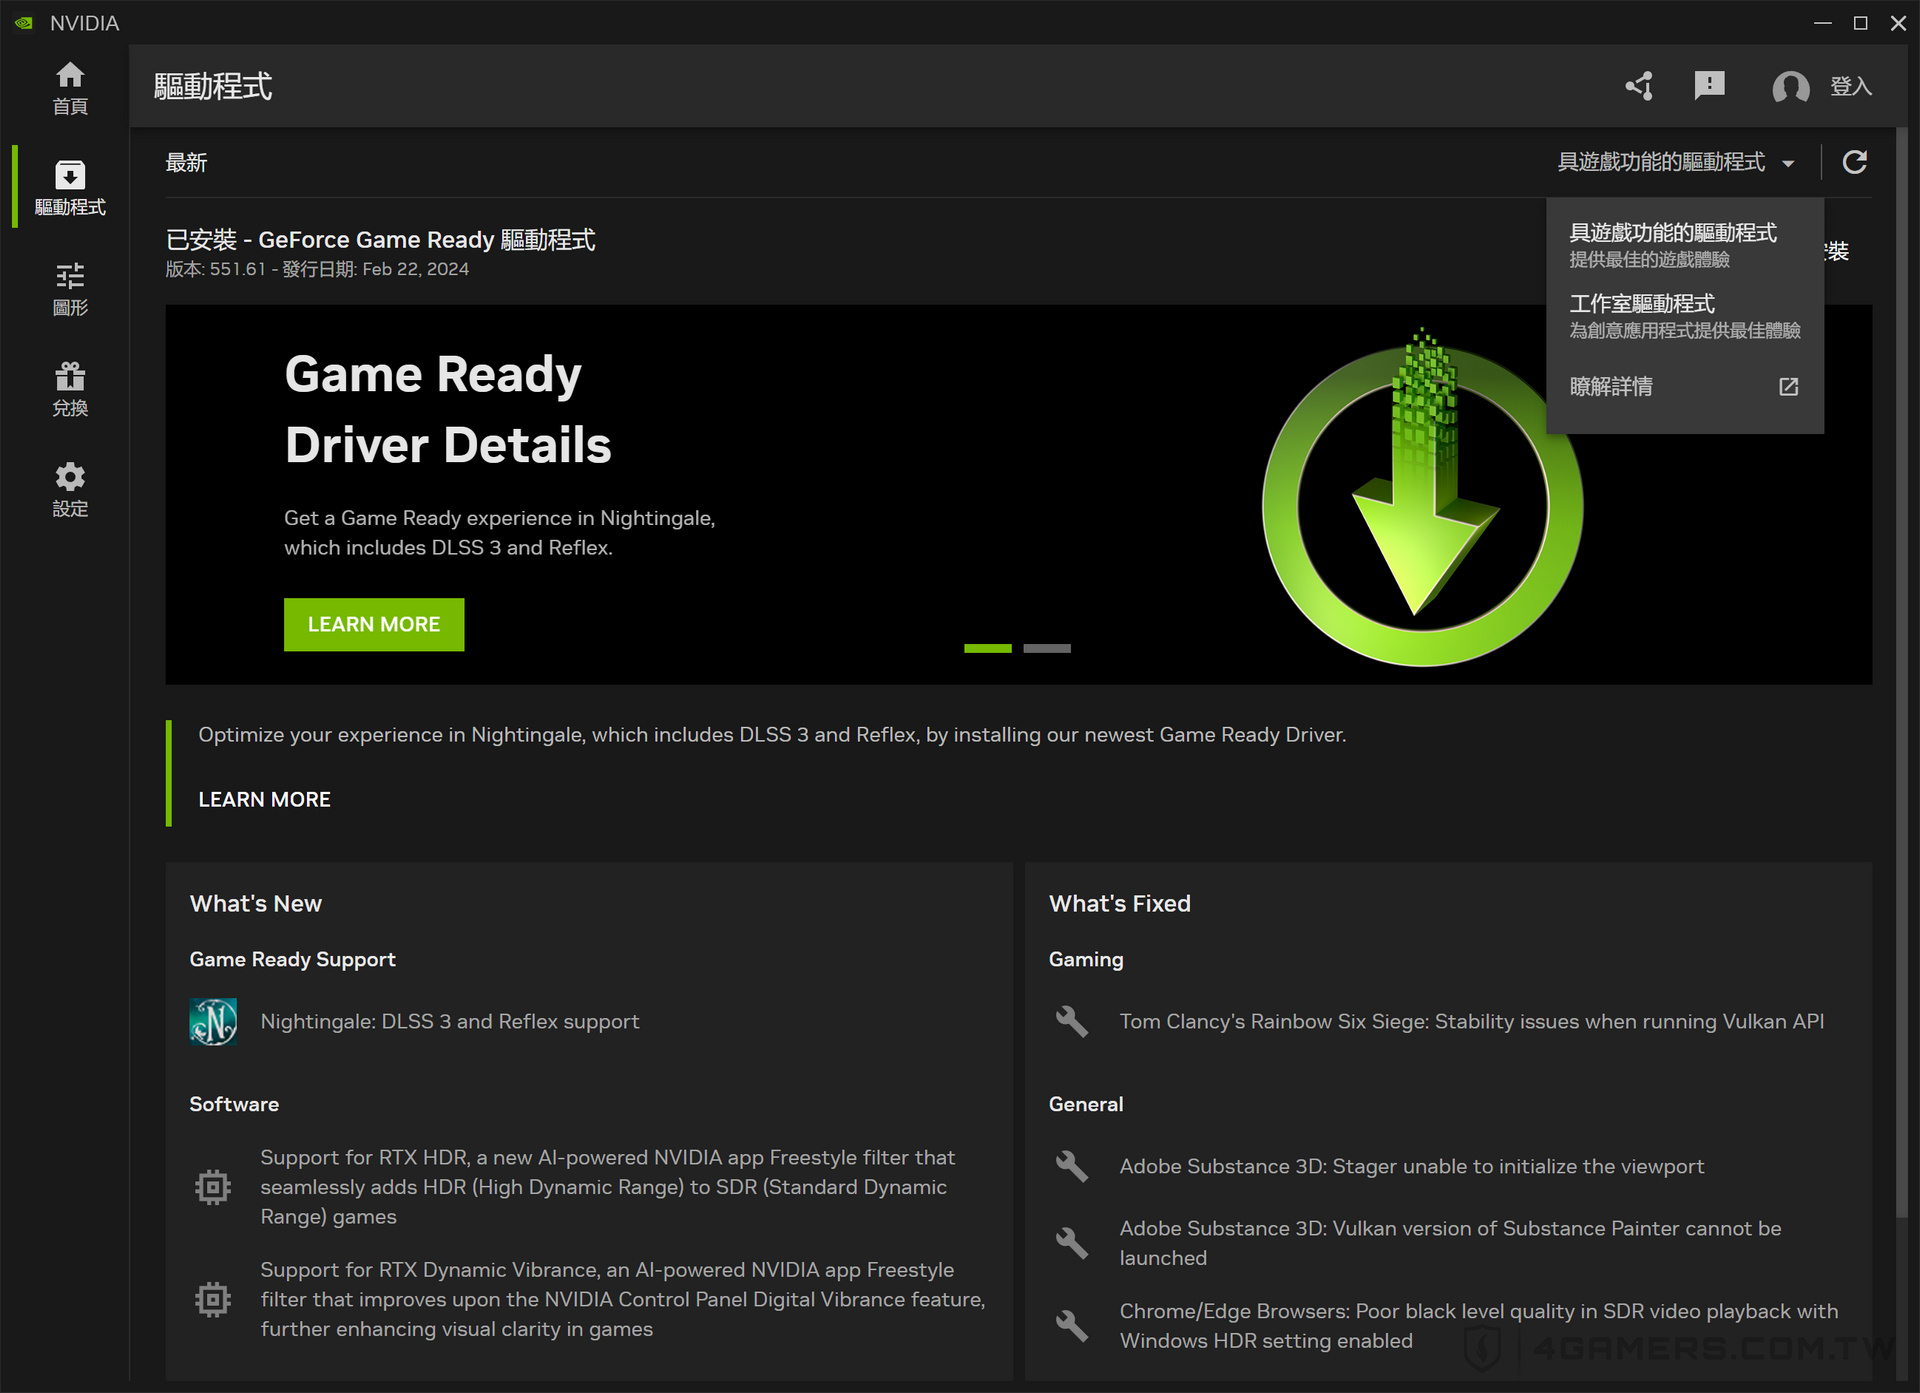Click the user avatar icon
Screen dimensions: 1920x1393
1790,87
